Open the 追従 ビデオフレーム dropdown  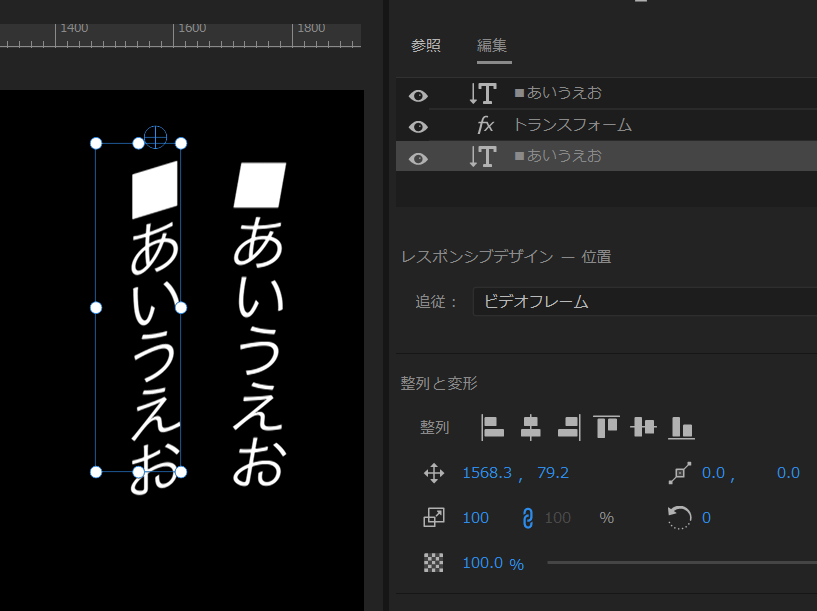(x=645, y=302)
